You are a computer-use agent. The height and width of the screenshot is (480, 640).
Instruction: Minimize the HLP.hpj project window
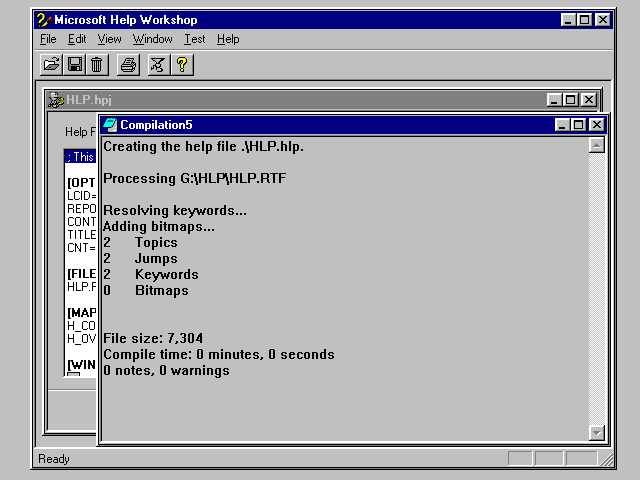point(554,100)
